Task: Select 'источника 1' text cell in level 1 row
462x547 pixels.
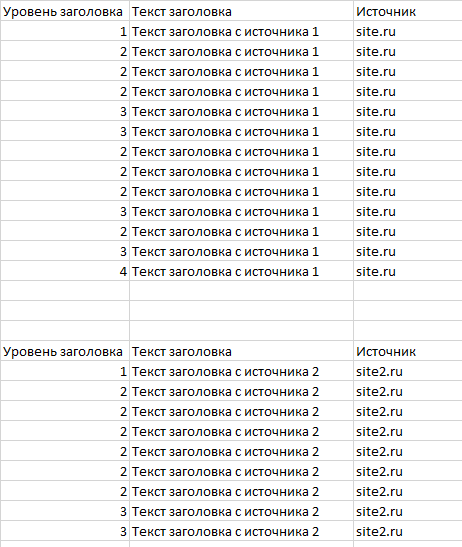Action: coord(241,31)
